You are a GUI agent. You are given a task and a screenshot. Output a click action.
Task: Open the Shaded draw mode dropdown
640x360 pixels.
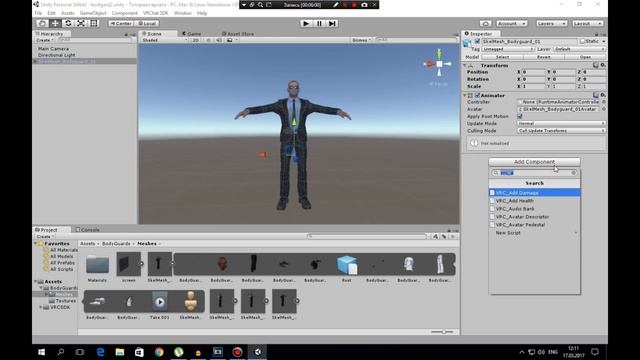tap(164, 40)
